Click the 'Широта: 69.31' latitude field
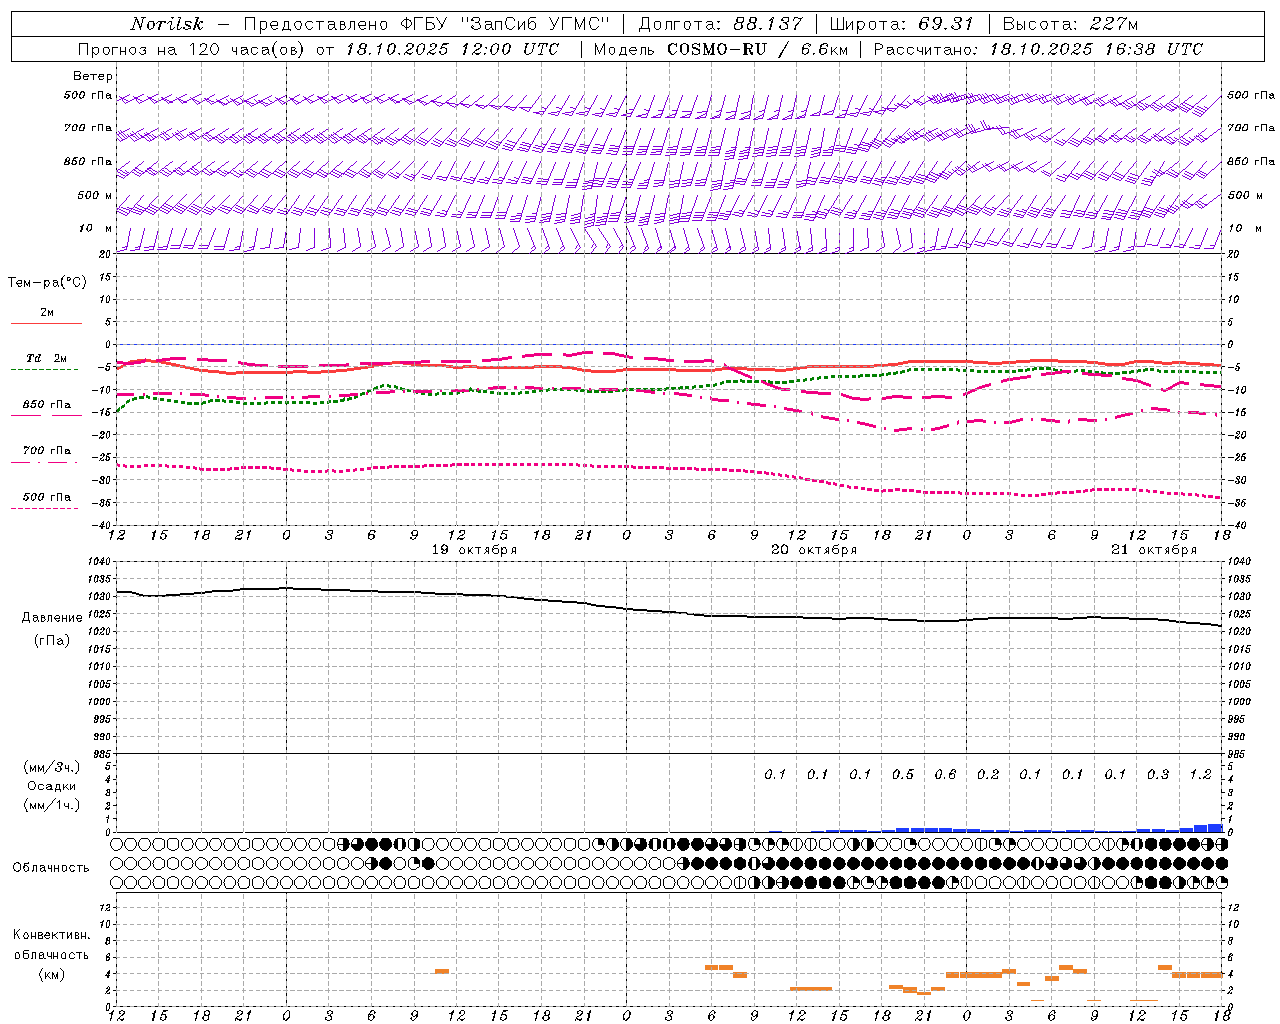The height and width of the screenshot is (1024, 1280). (x=902, y=24)
